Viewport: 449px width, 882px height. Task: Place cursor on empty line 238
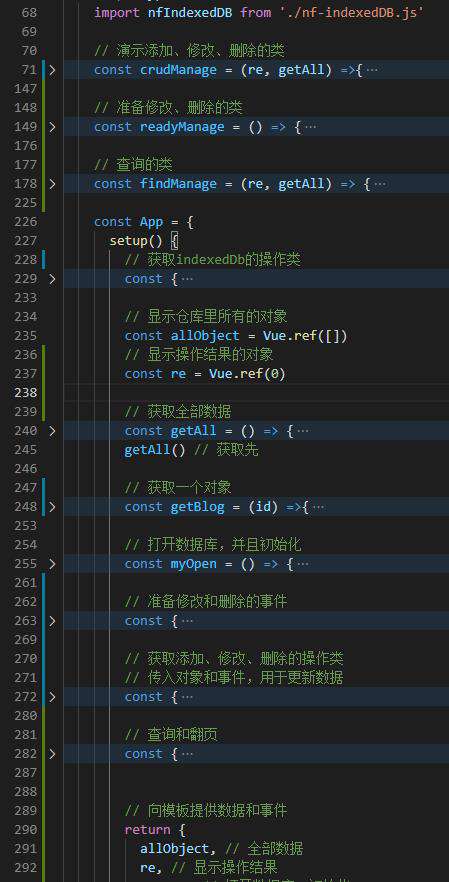point(256,393)
